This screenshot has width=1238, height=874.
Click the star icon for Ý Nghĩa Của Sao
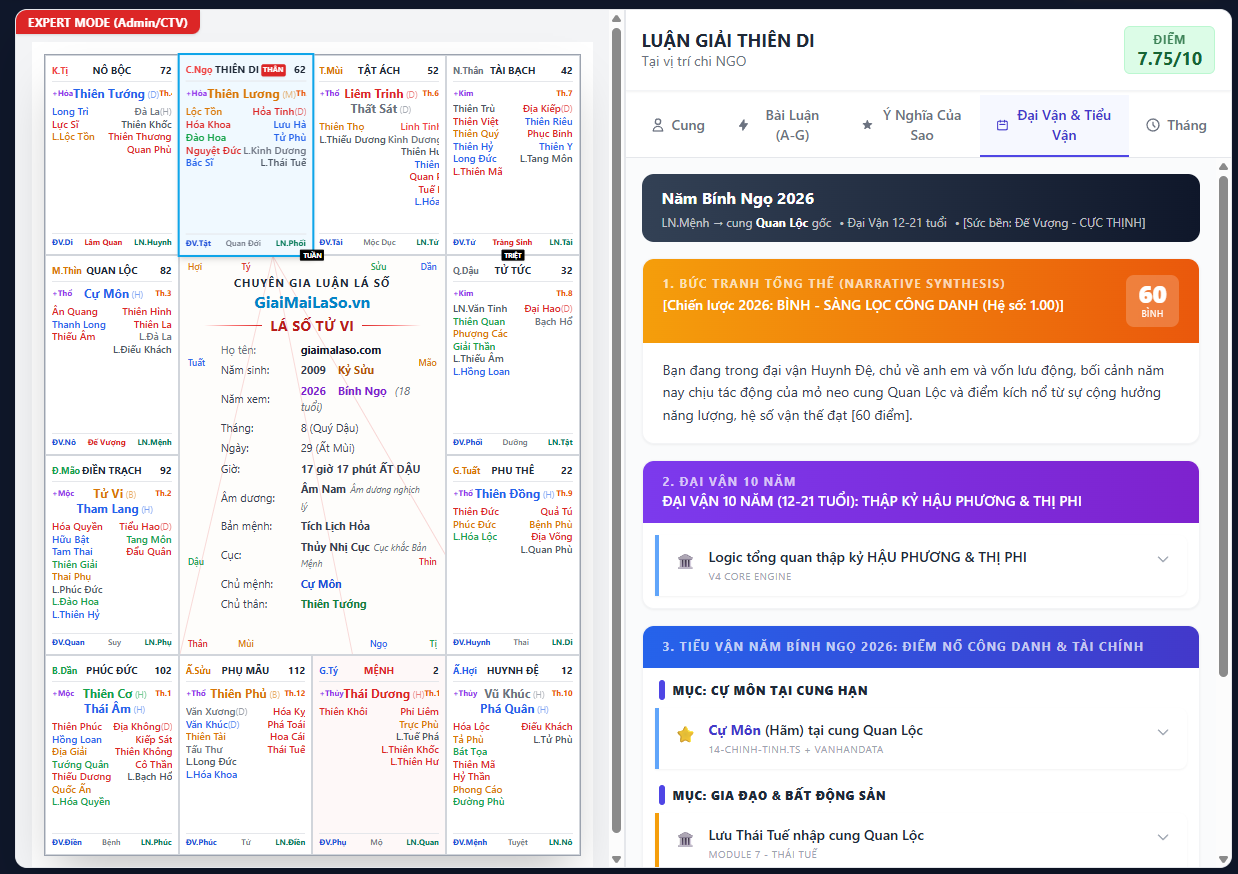click(x=867, y=126)
